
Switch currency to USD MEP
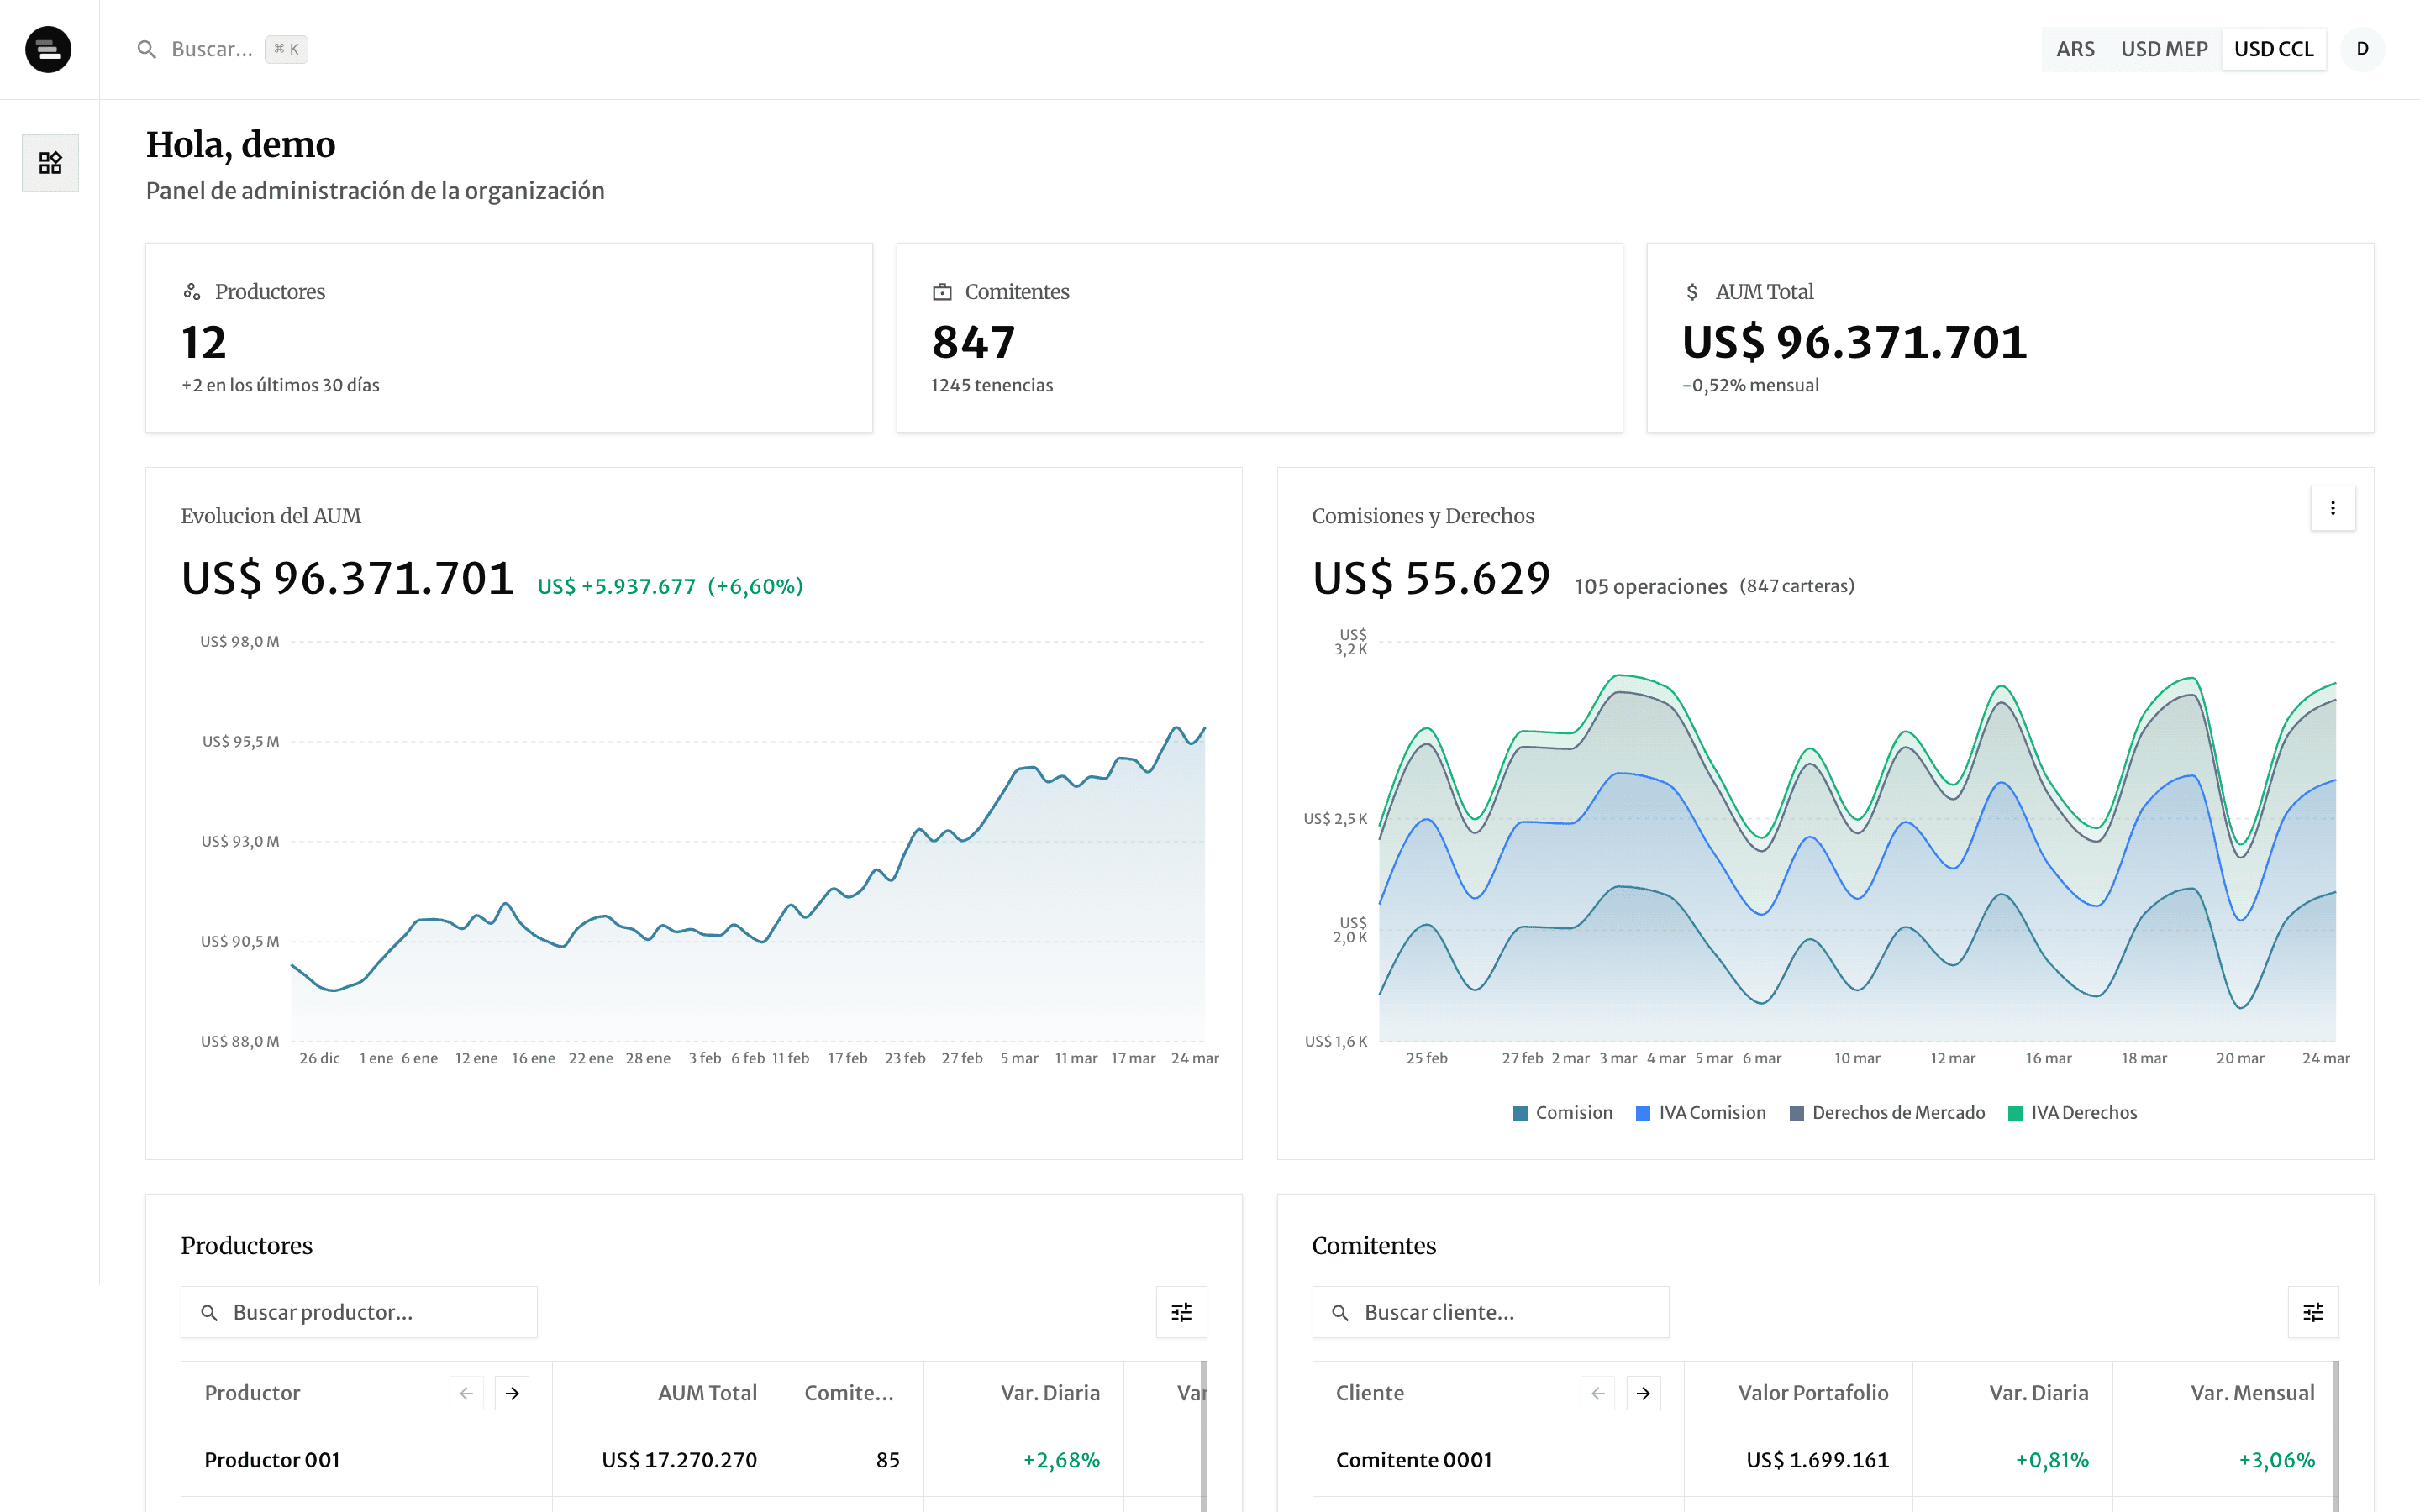[2163, 49]
